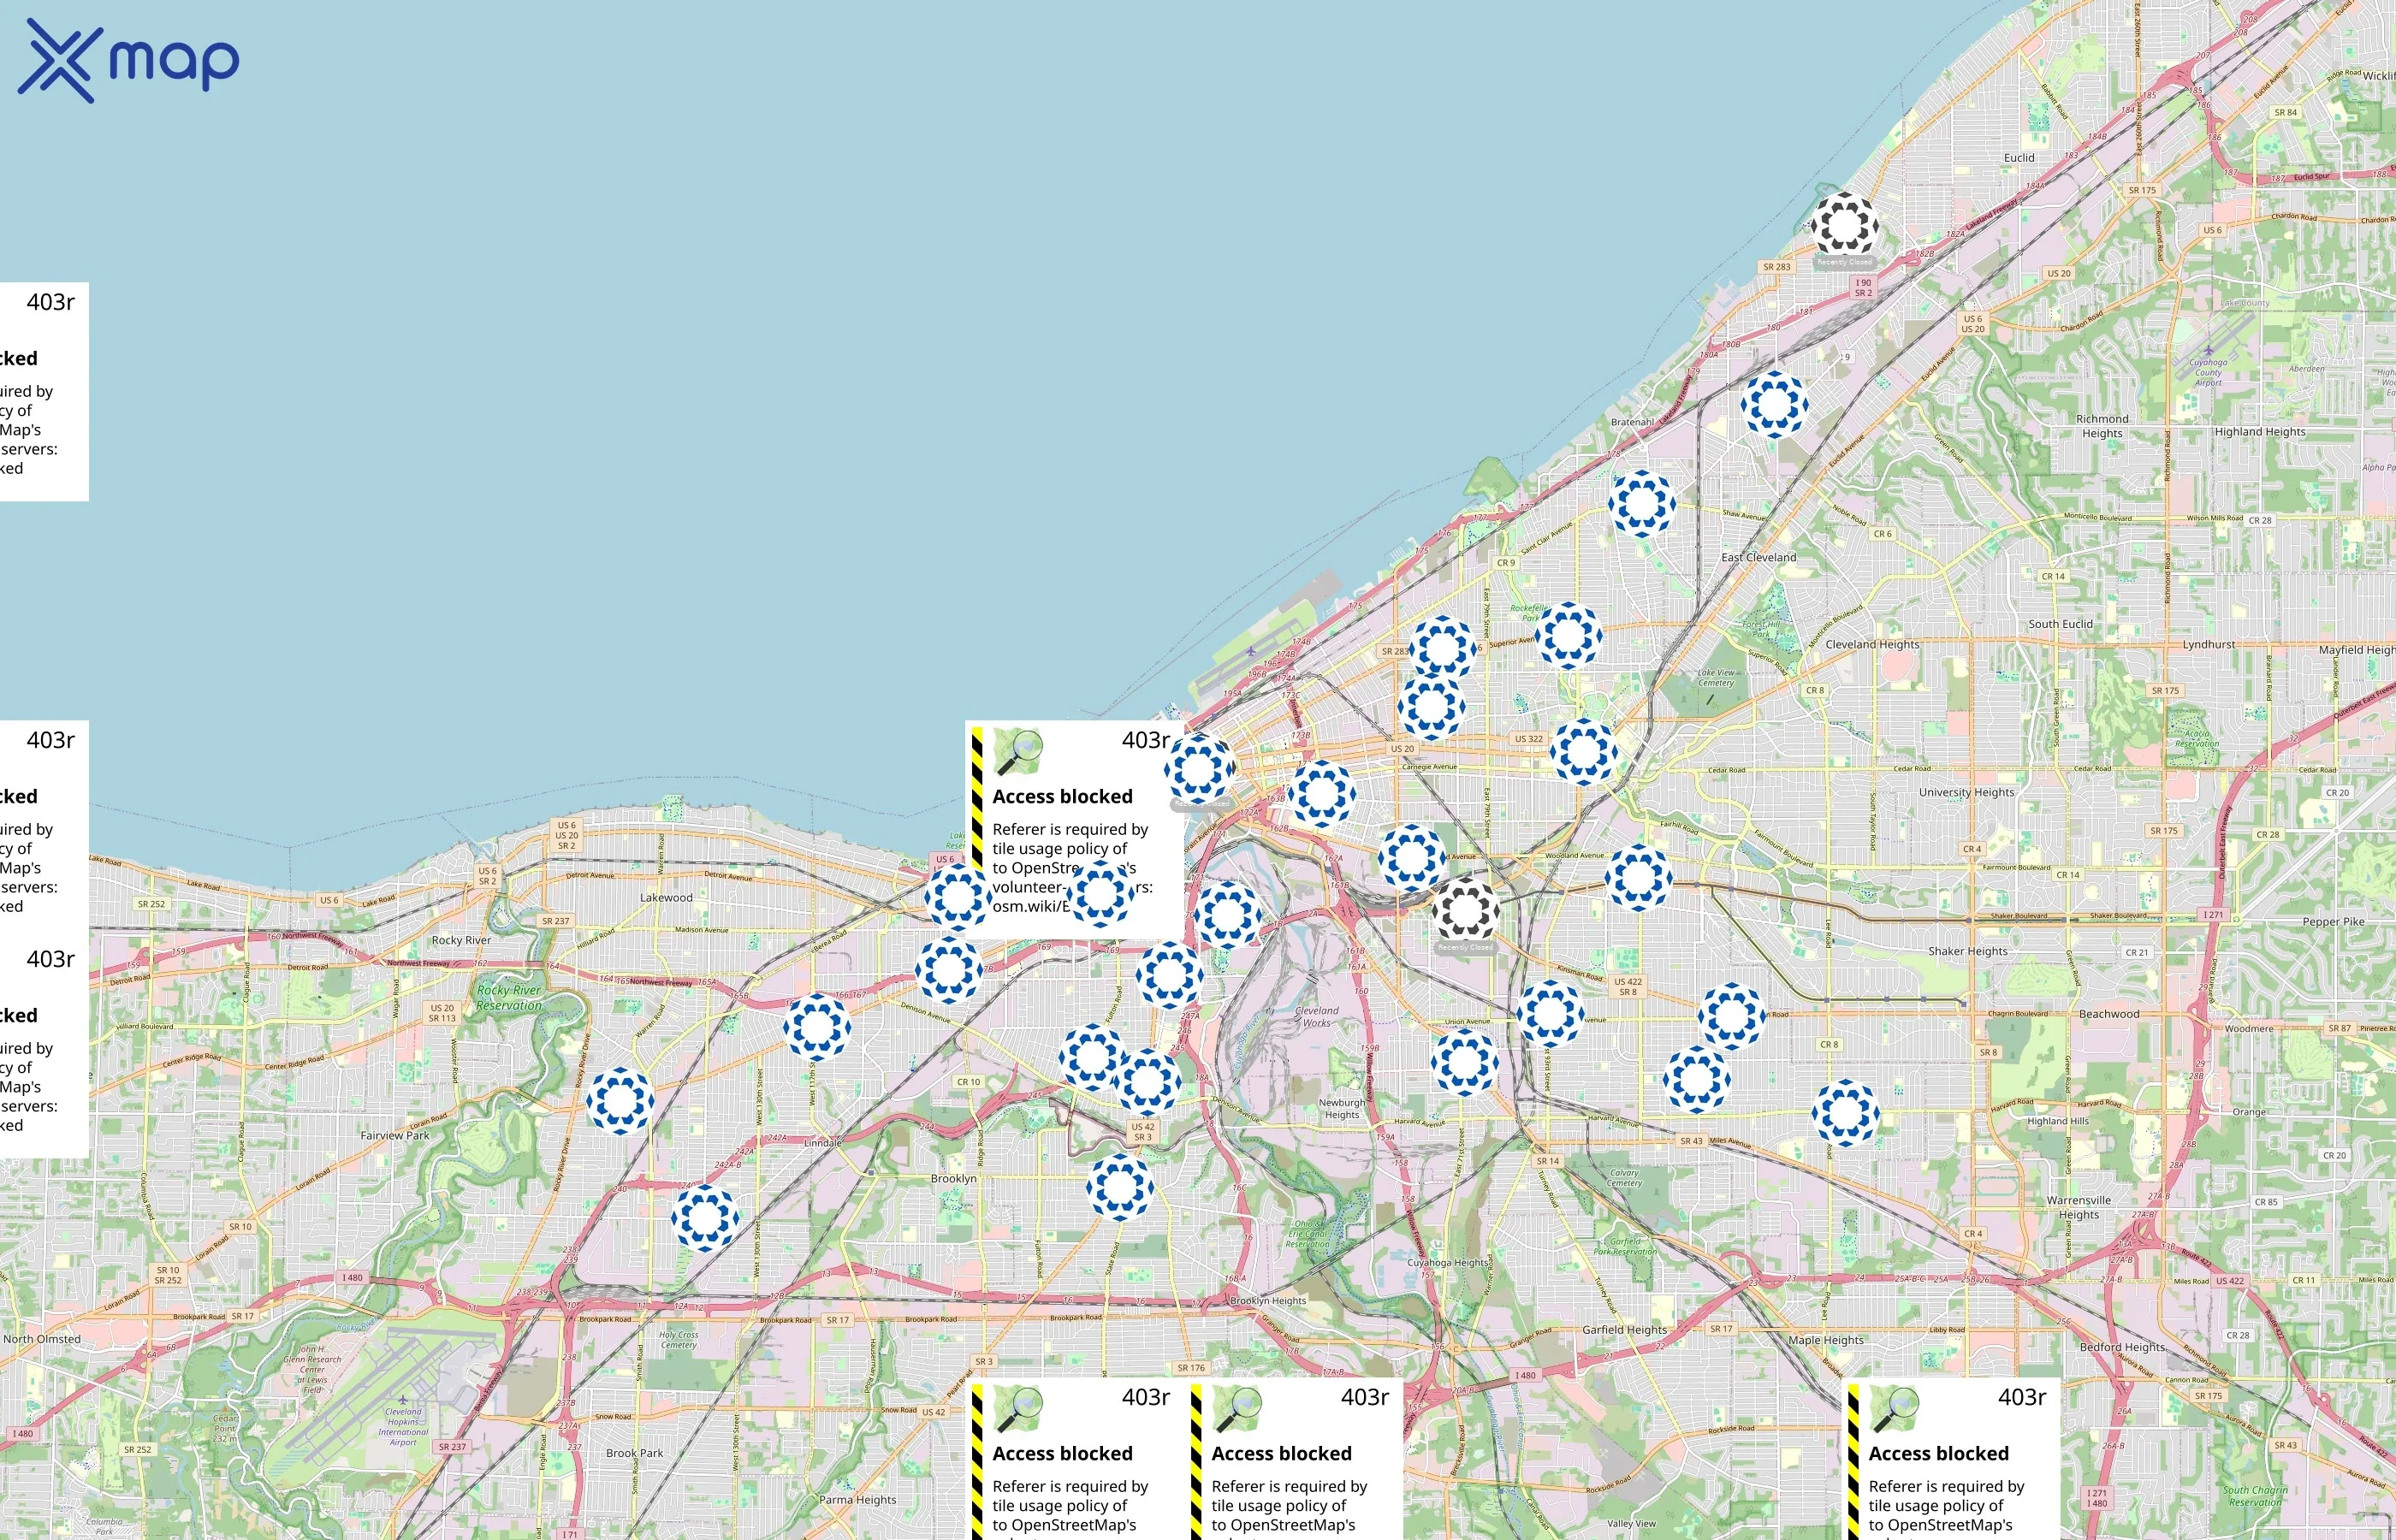The width and height of the screenshot is (2396, 1540).
Task: Open blue marker right of US 322 shield
Action: (1583, 751)
